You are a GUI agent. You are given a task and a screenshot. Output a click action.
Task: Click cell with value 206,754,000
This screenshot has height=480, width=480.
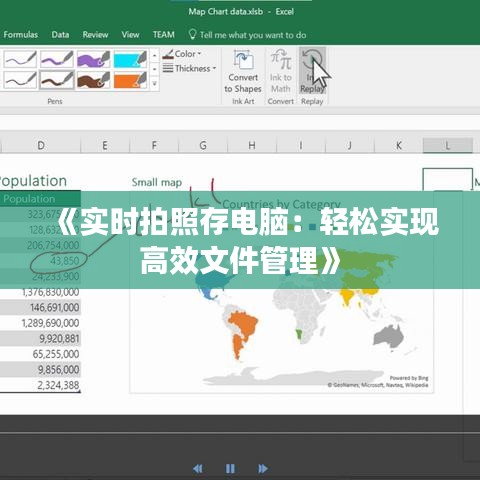pyautogui.click(x=40, y=245)
